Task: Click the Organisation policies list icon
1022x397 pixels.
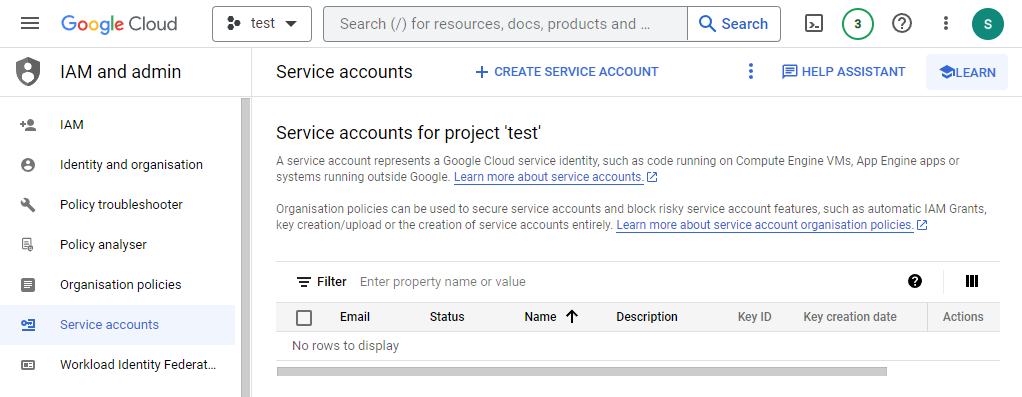Action: (28, 285)
